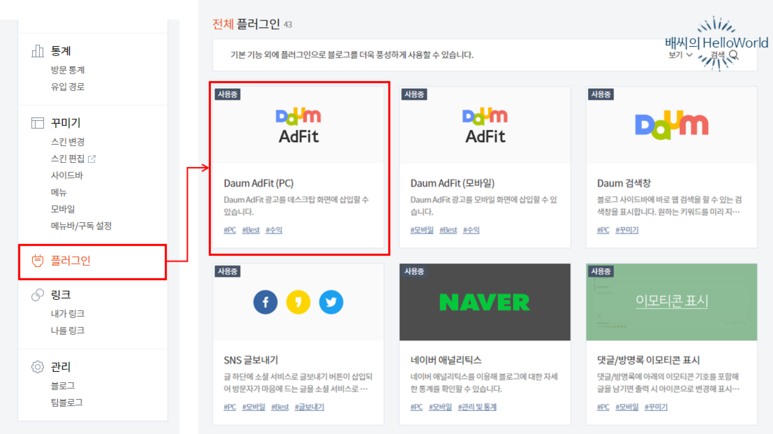773x434 pixels.
Task: Select 사이드바 under 꾸미기
Action: (67, 176)
